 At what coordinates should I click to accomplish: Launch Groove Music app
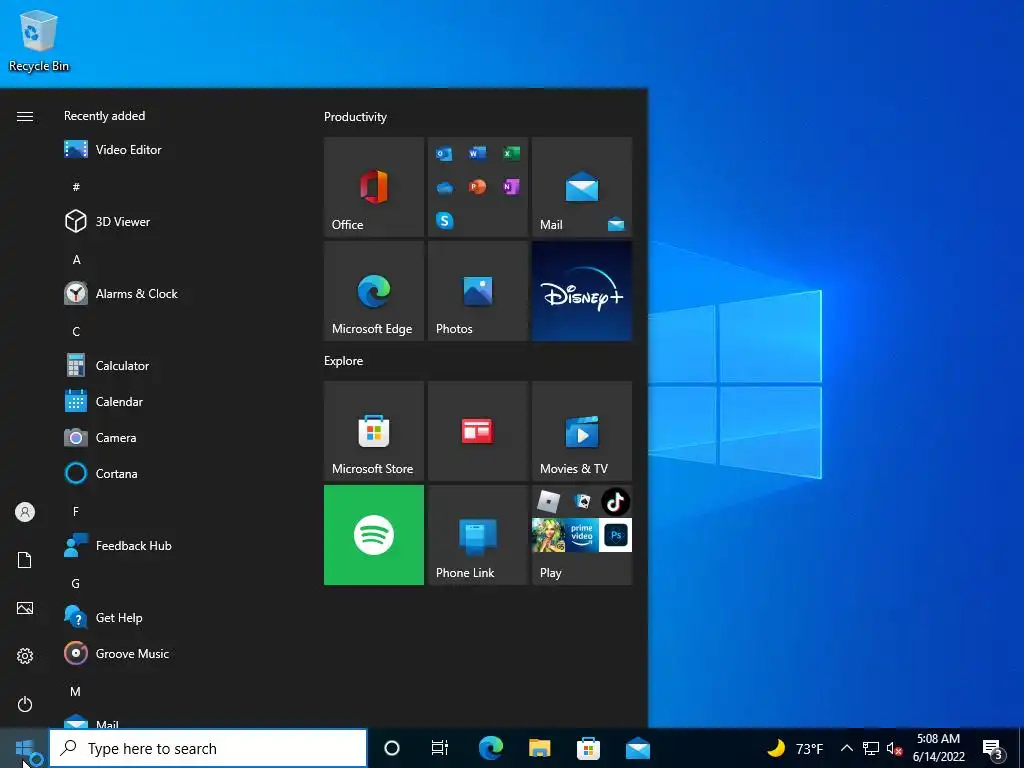pyautogui.click(x=116, y=653)
